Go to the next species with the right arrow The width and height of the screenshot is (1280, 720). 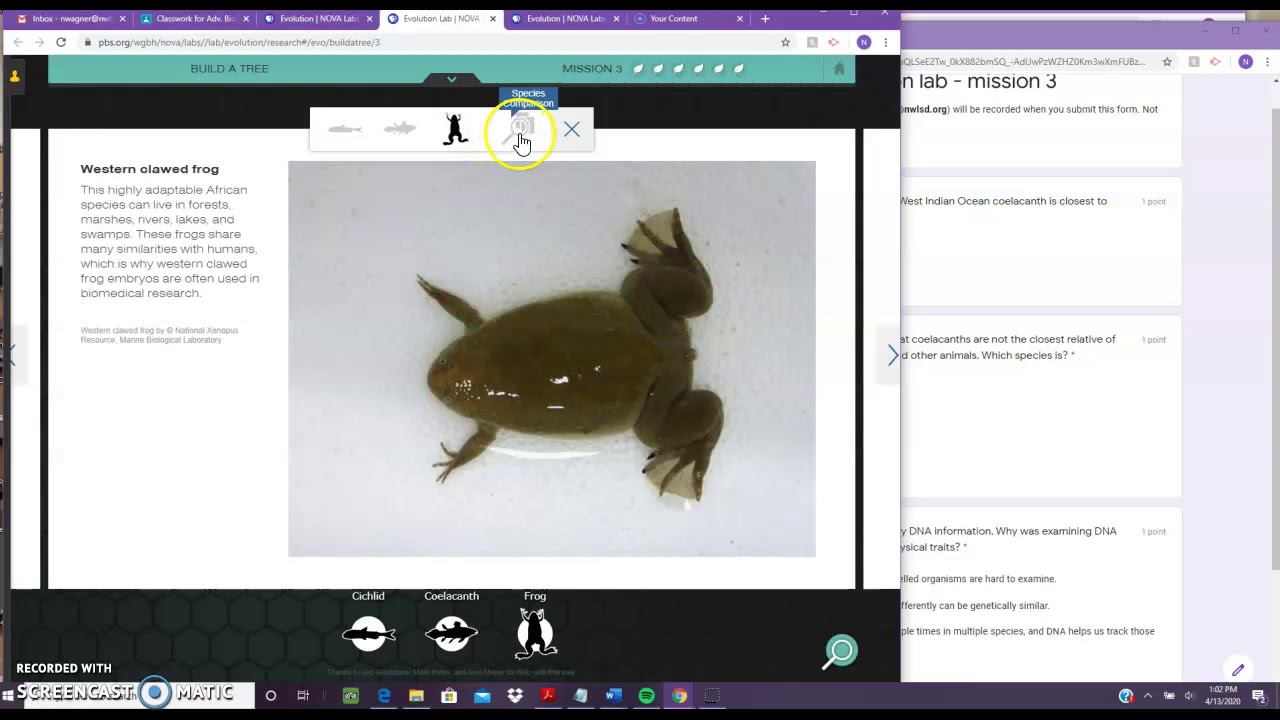coord(893,355)
